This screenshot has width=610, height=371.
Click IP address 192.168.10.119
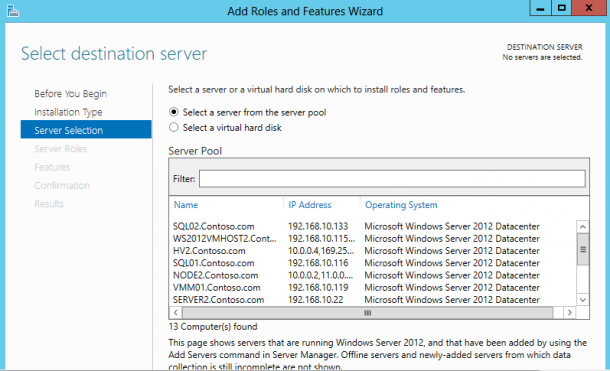pyautogui.click(x=318, y=287)
